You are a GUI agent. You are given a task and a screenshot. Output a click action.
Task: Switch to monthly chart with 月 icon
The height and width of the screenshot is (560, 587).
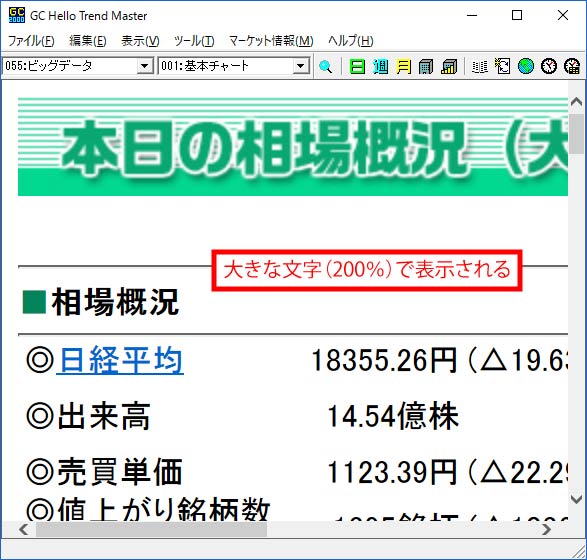coord(403,67)
